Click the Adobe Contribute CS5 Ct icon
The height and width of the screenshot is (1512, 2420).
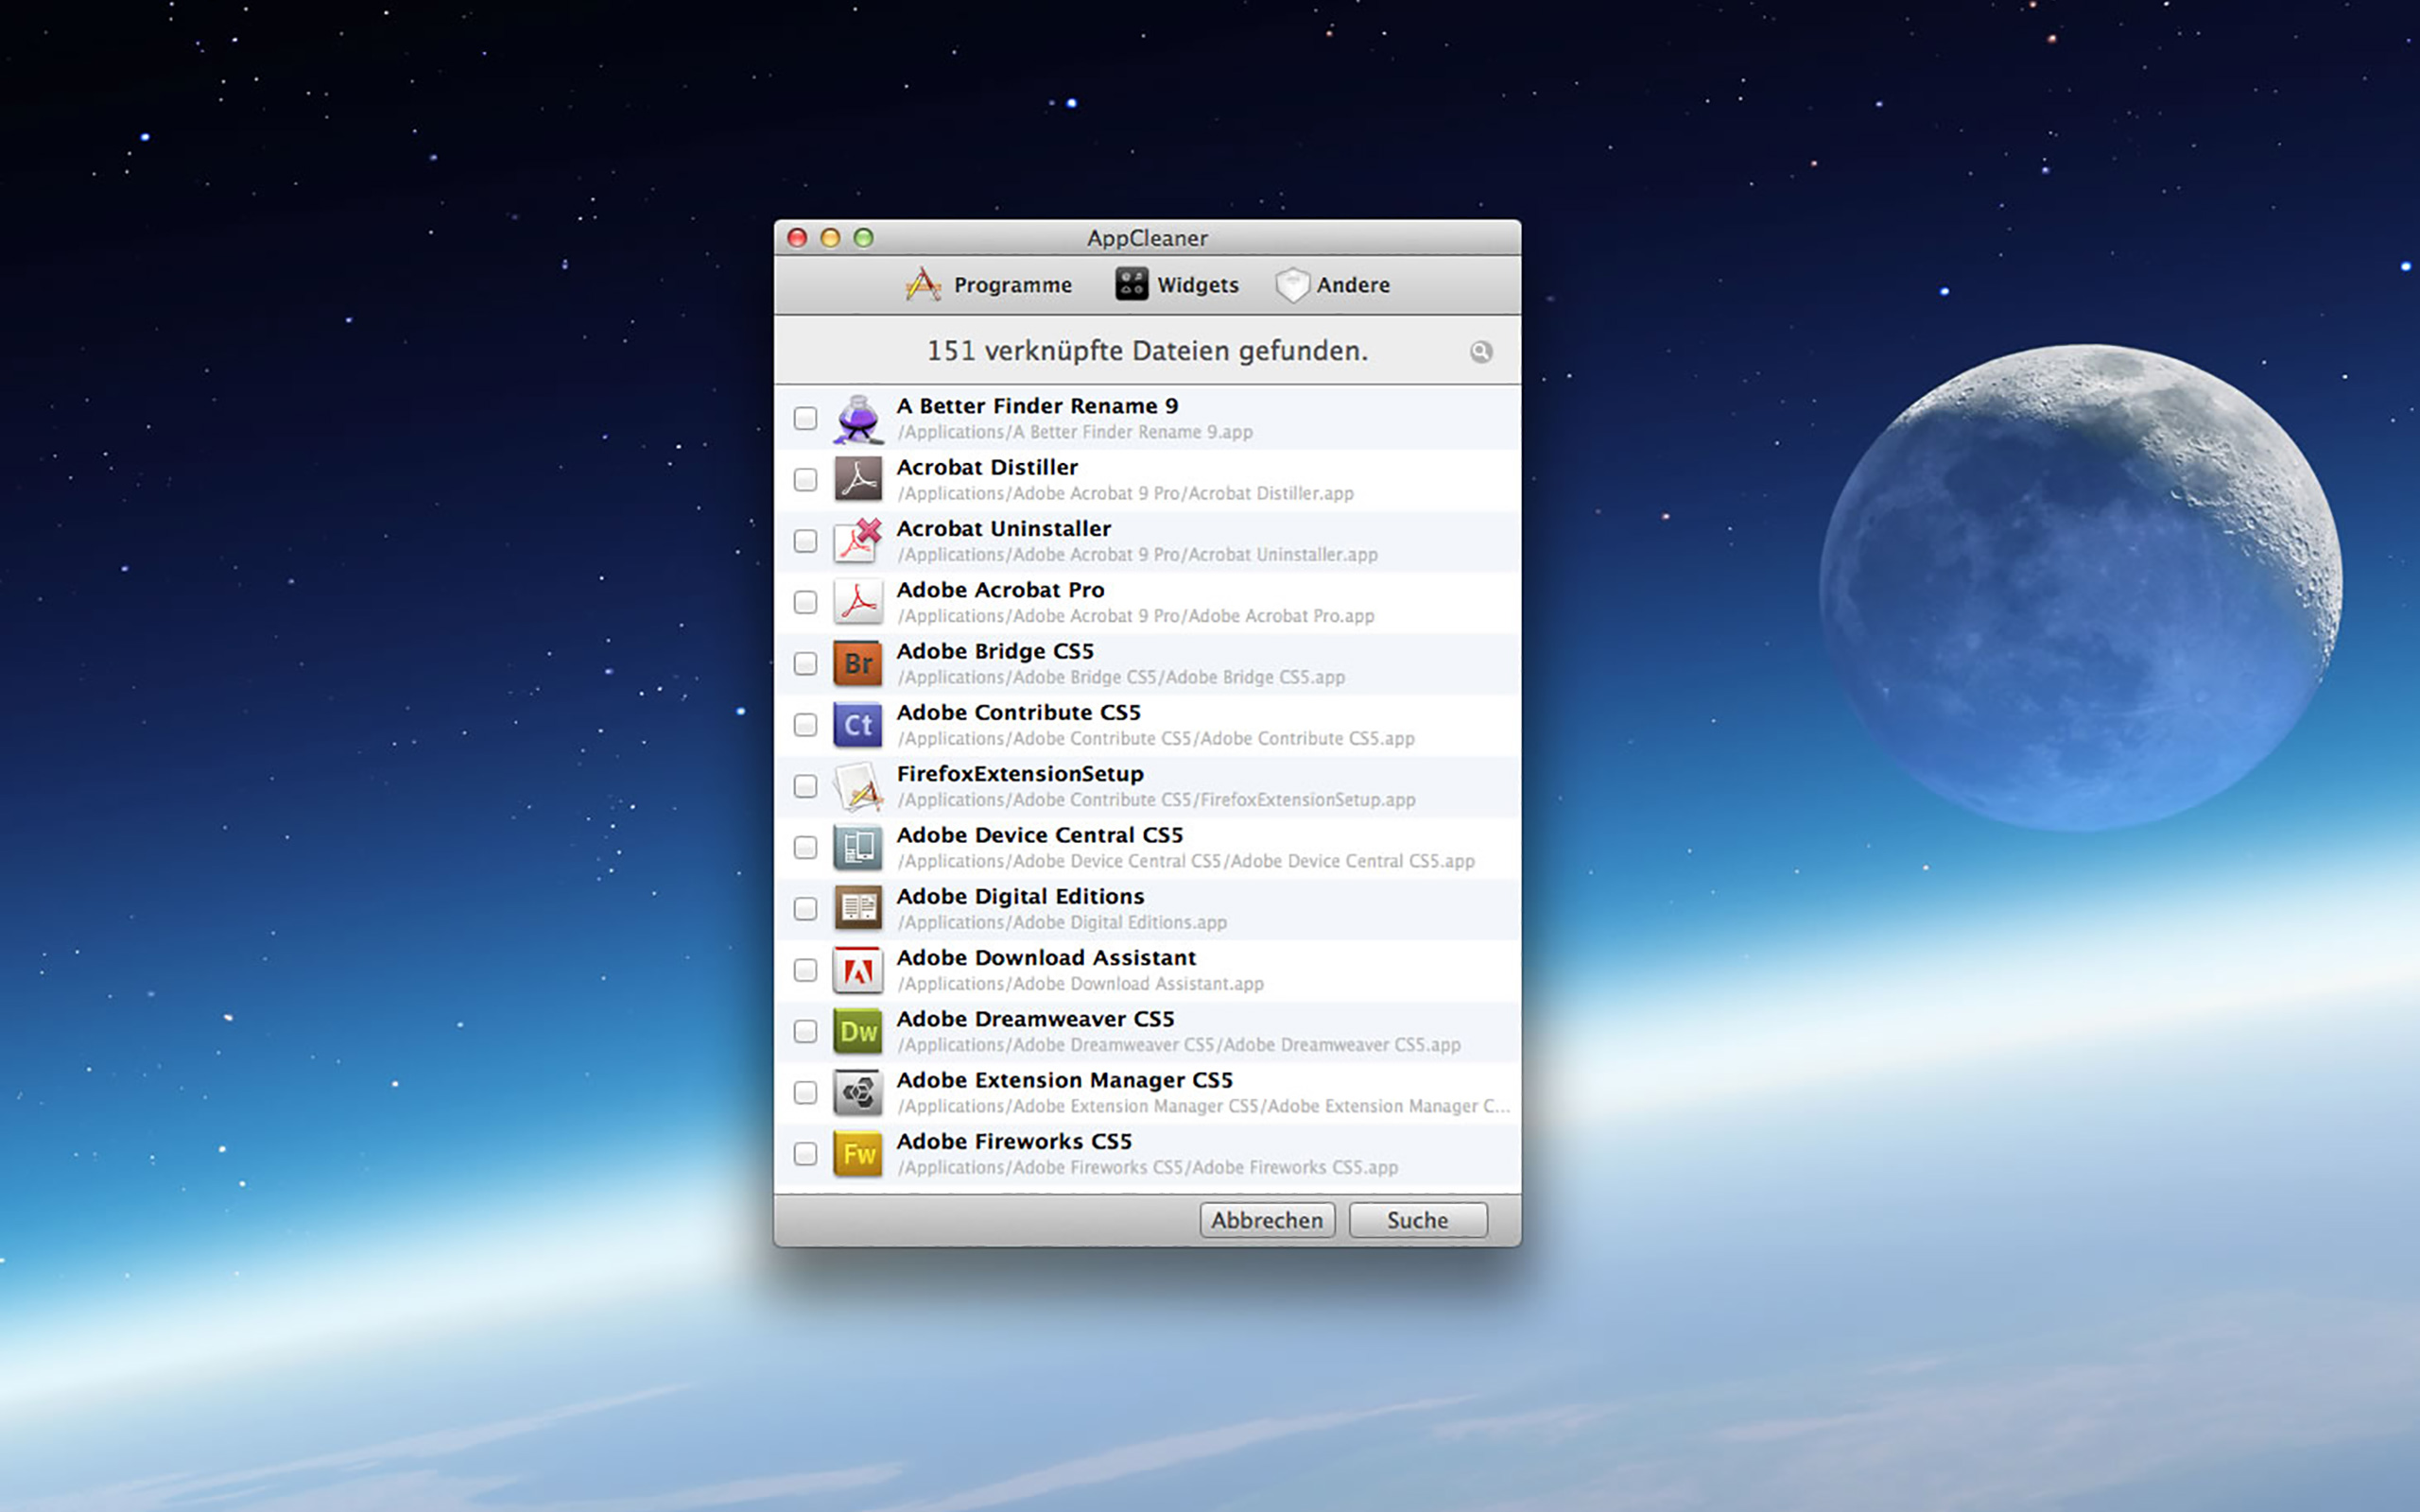[857, 725]
